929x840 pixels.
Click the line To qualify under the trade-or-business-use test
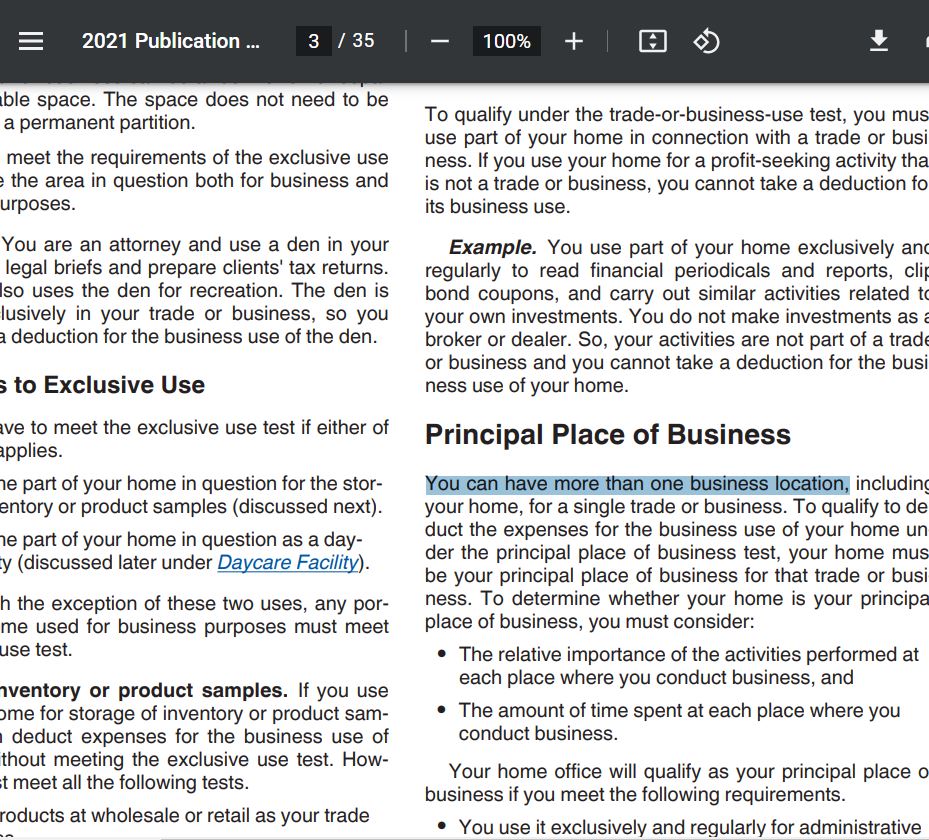pos(677,114)
